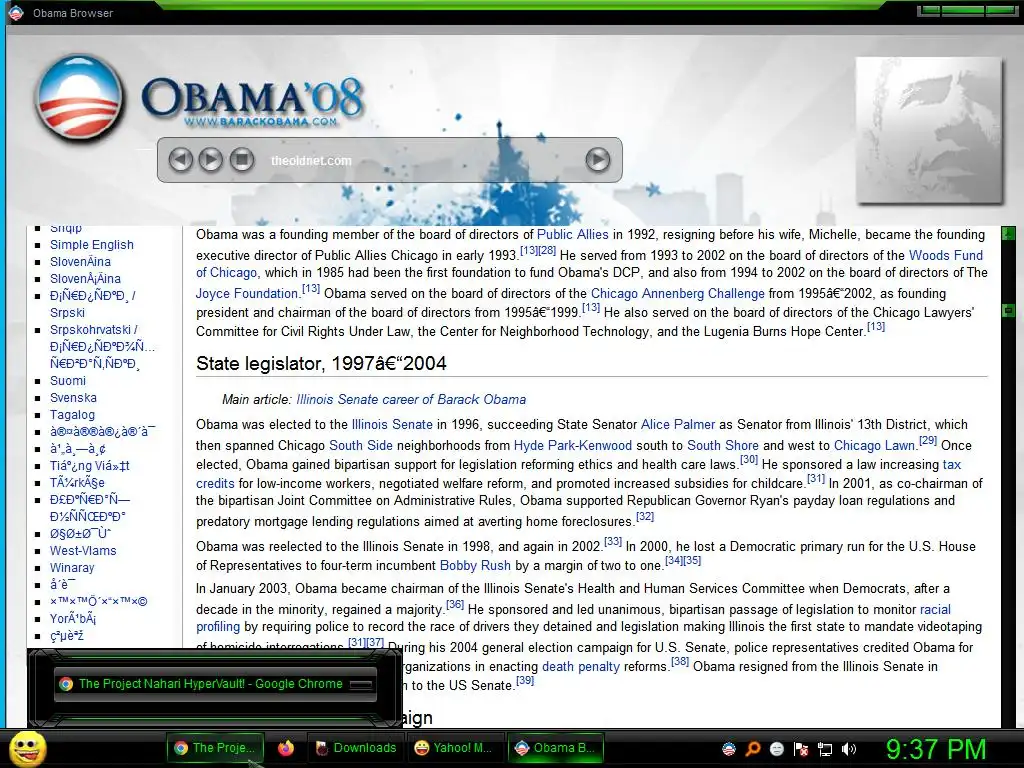The height and width of the screenshot is (768, 1024).
Task: Select the West-Vlams language link
Action: point(83,551)
